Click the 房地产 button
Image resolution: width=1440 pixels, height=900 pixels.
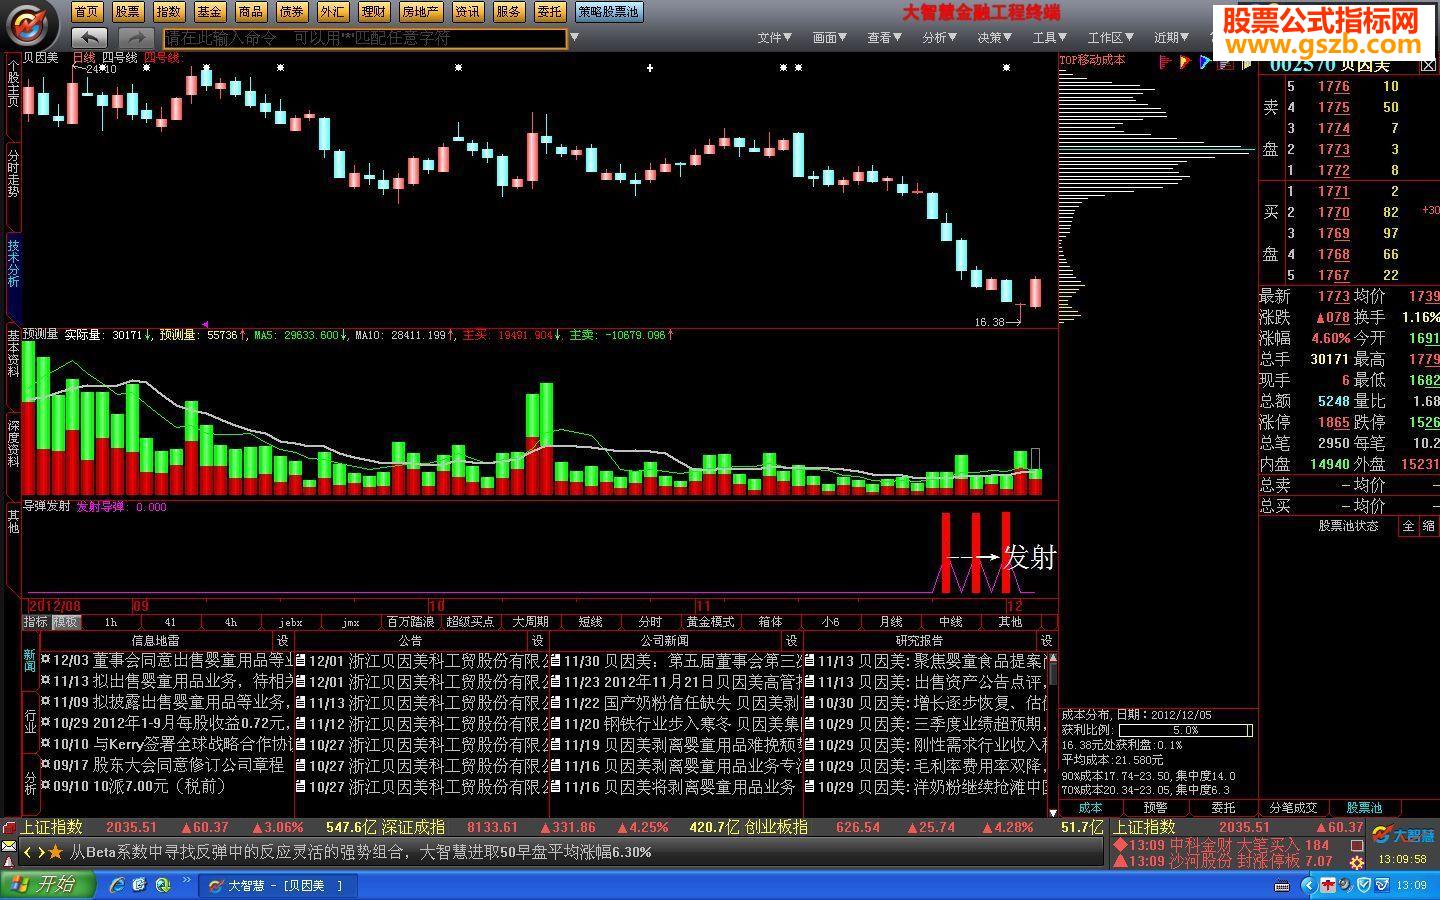point(420,12)
